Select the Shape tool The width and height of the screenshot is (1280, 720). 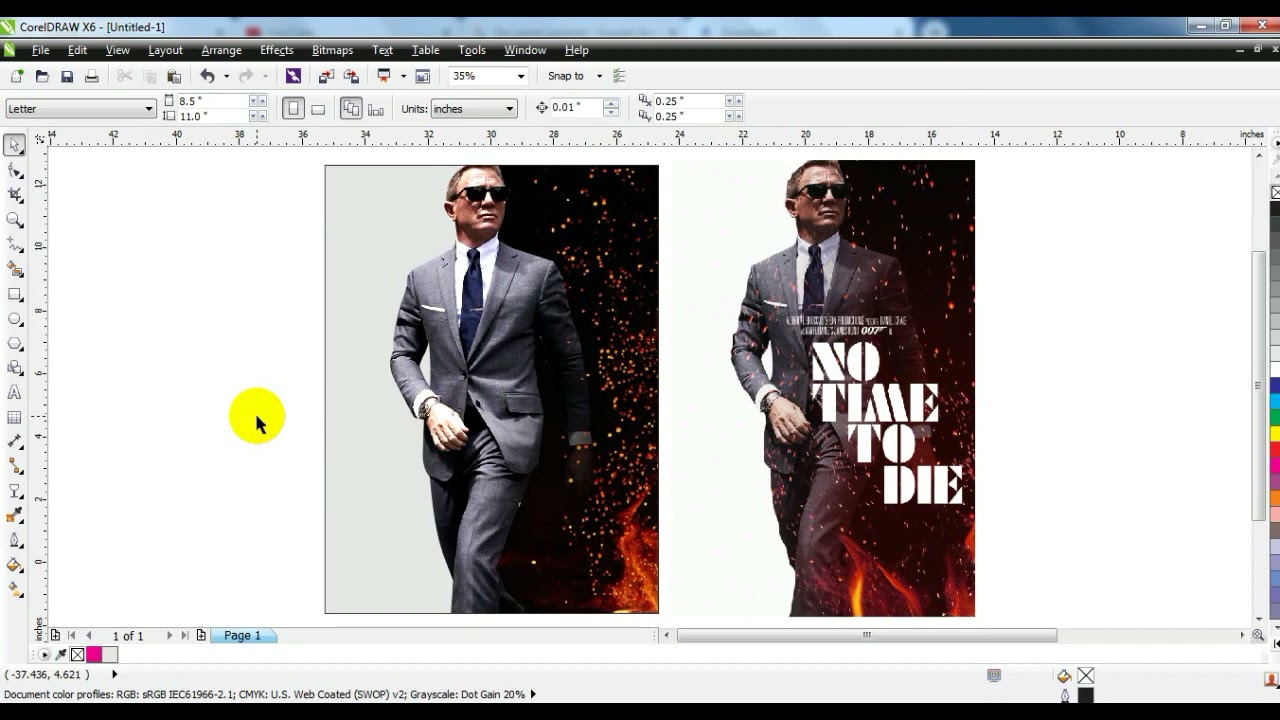pyautogui.click(x=15, y=171)
